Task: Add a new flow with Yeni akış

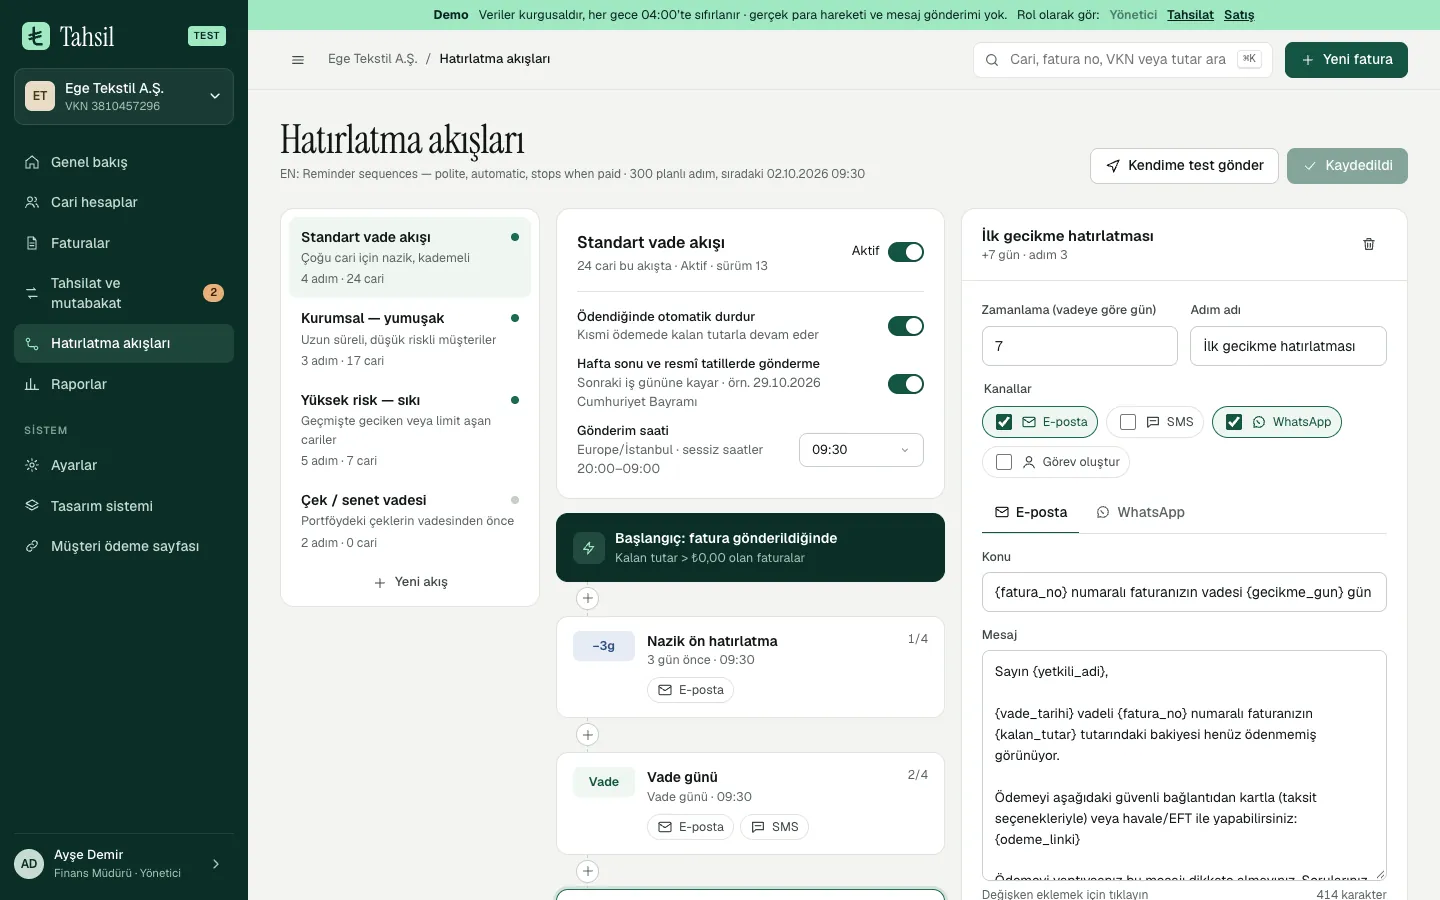Action: tap(410, 582)
